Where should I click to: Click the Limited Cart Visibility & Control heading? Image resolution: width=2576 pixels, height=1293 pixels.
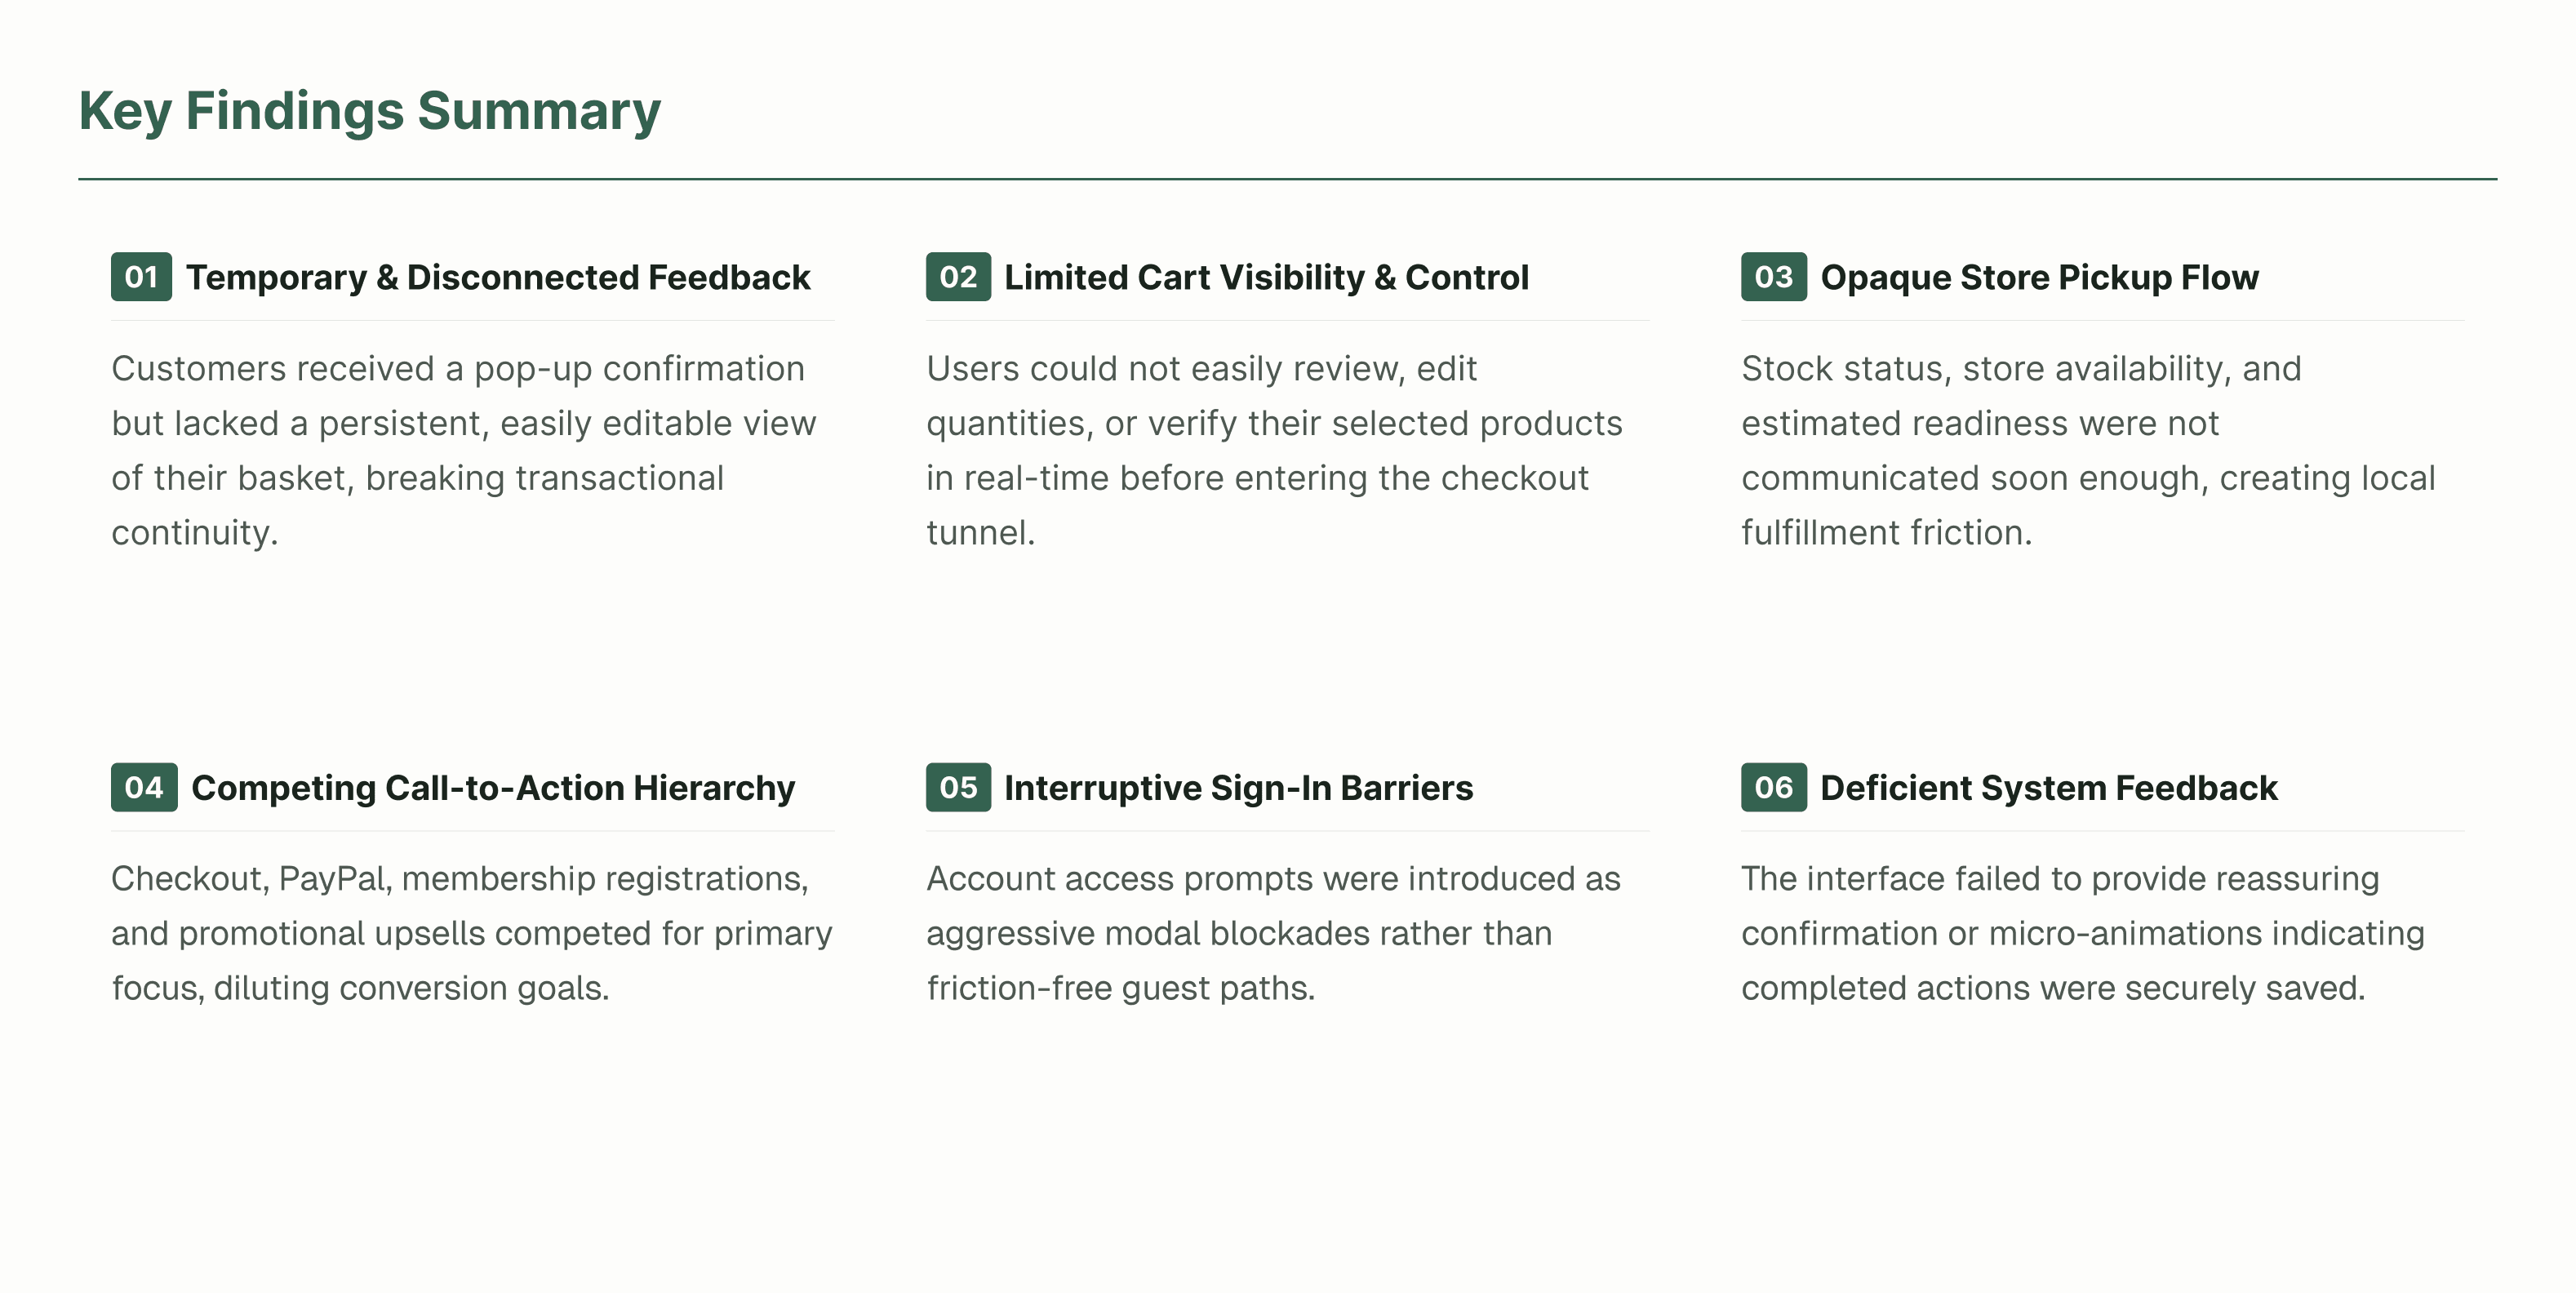coord(1266,277)
